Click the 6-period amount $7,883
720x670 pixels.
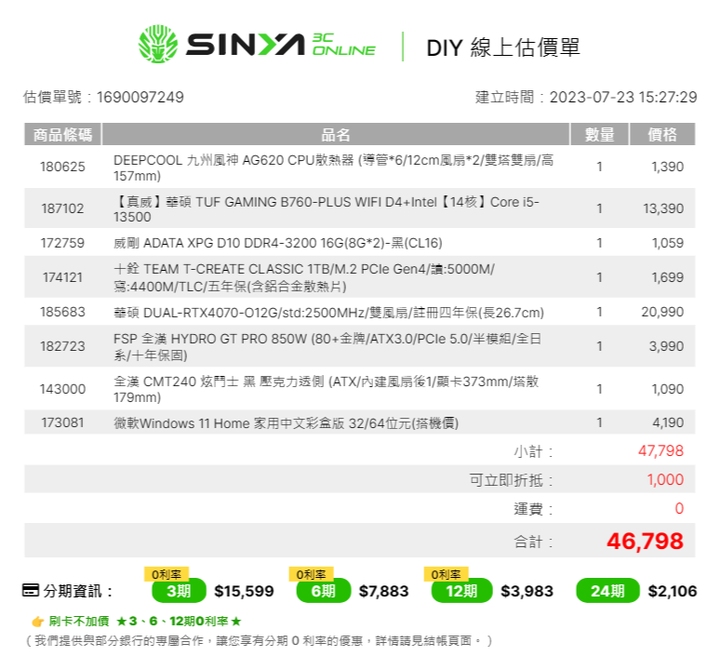383,591
